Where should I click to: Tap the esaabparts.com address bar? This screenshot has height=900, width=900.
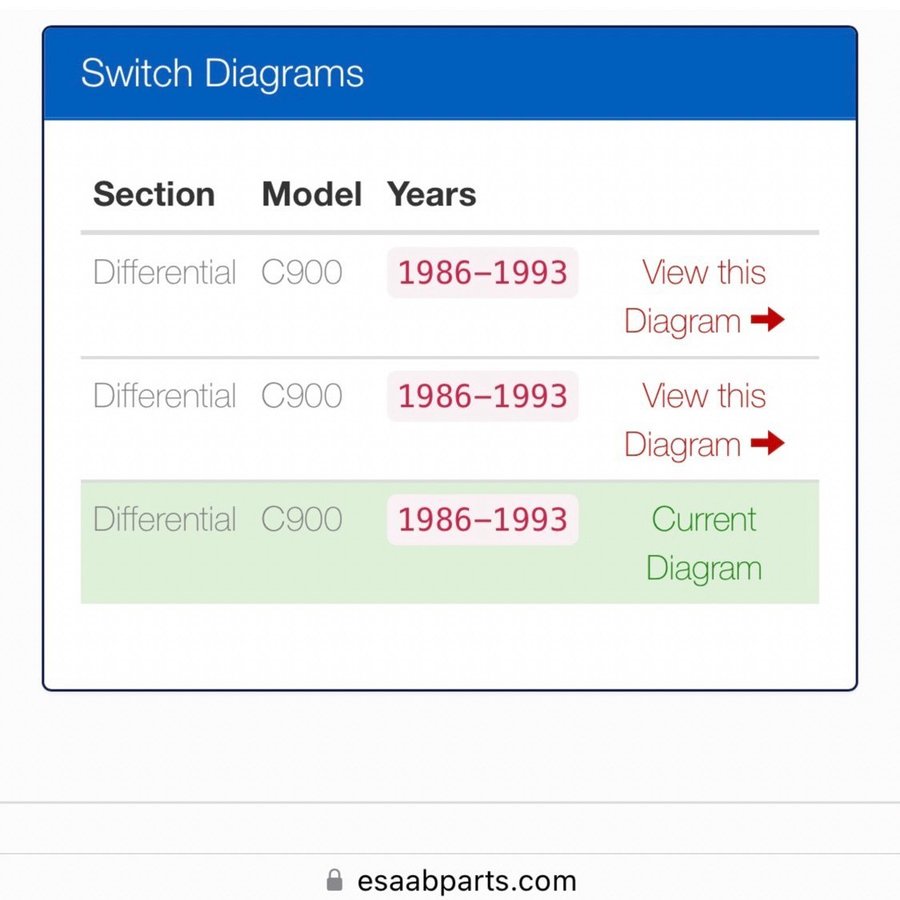pos(466,881)
